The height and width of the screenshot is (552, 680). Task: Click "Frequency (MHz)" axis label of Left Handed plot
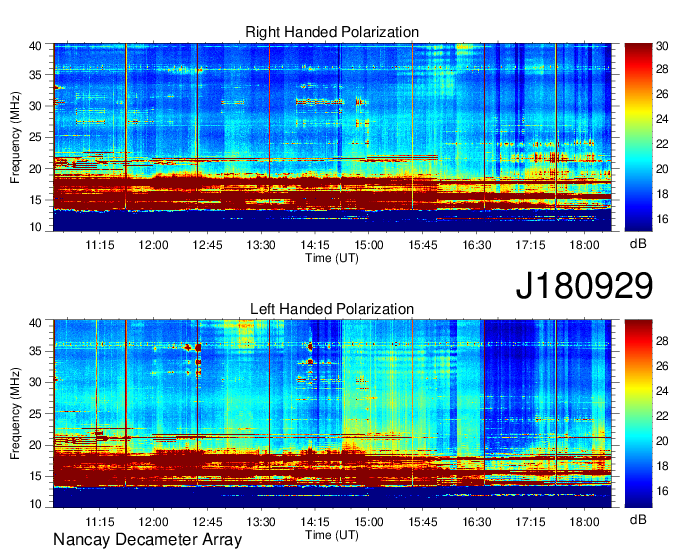click(15, 414)
